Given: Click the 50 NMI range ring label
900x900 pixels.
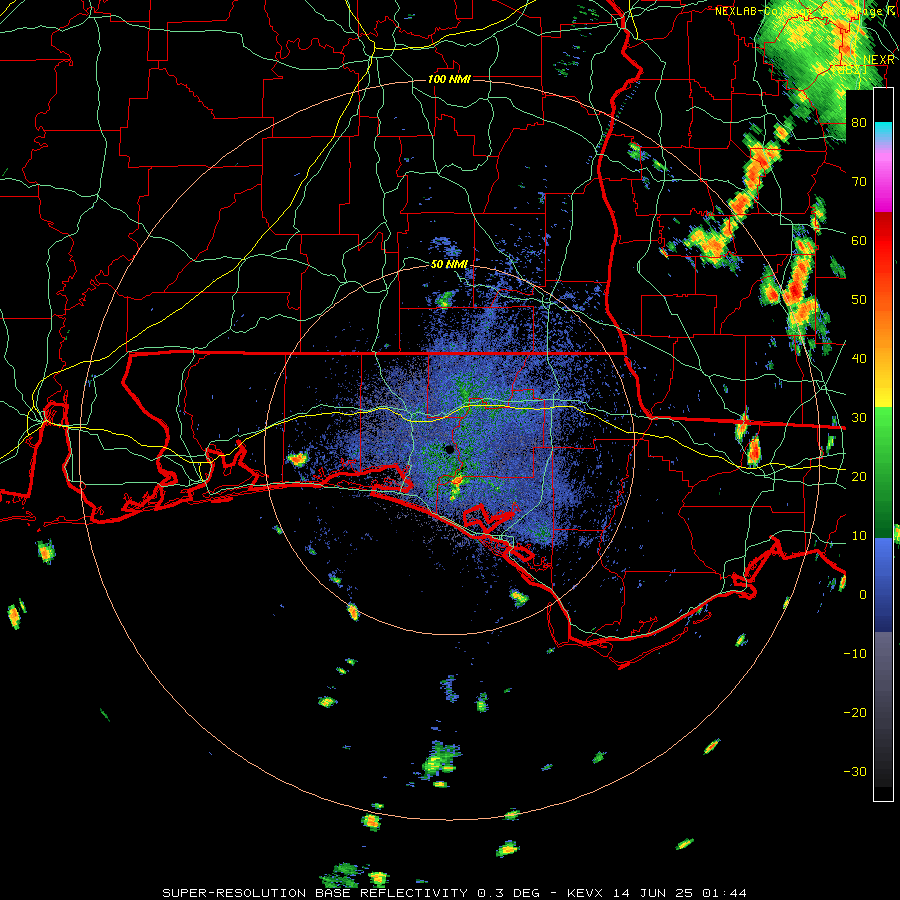Looking at the screenshot, I should 449,264.
